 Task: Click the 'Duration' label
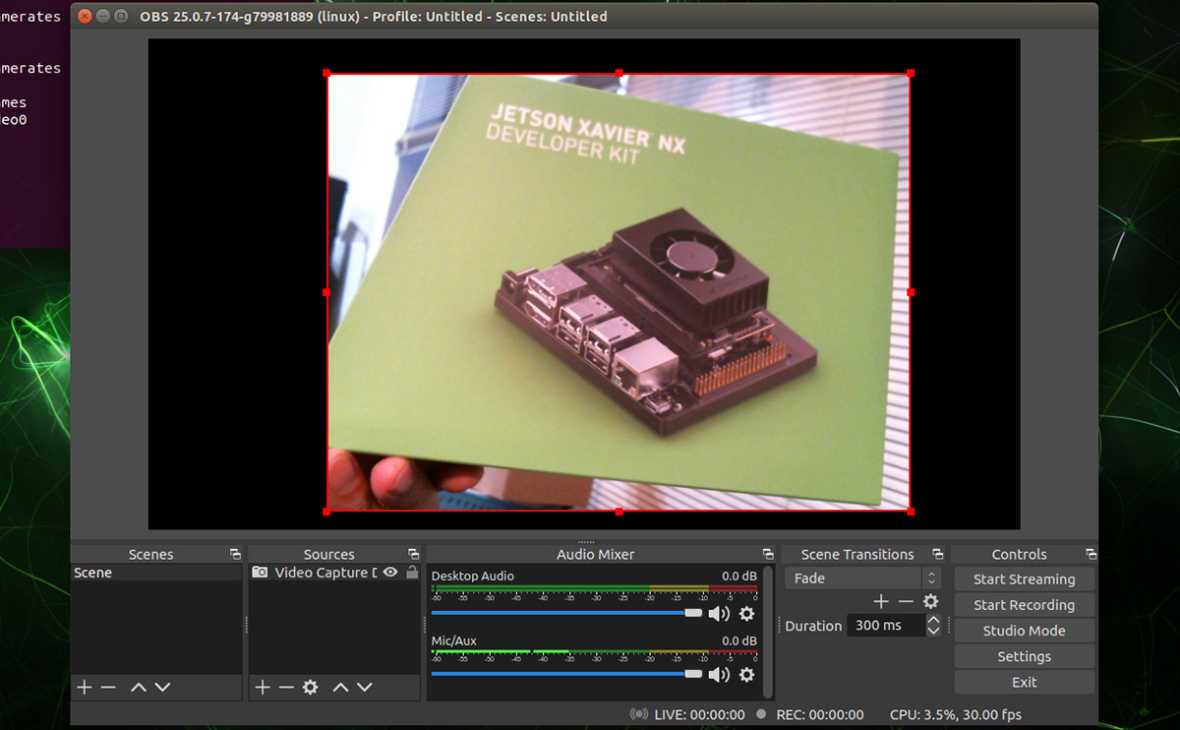(813, 625)
